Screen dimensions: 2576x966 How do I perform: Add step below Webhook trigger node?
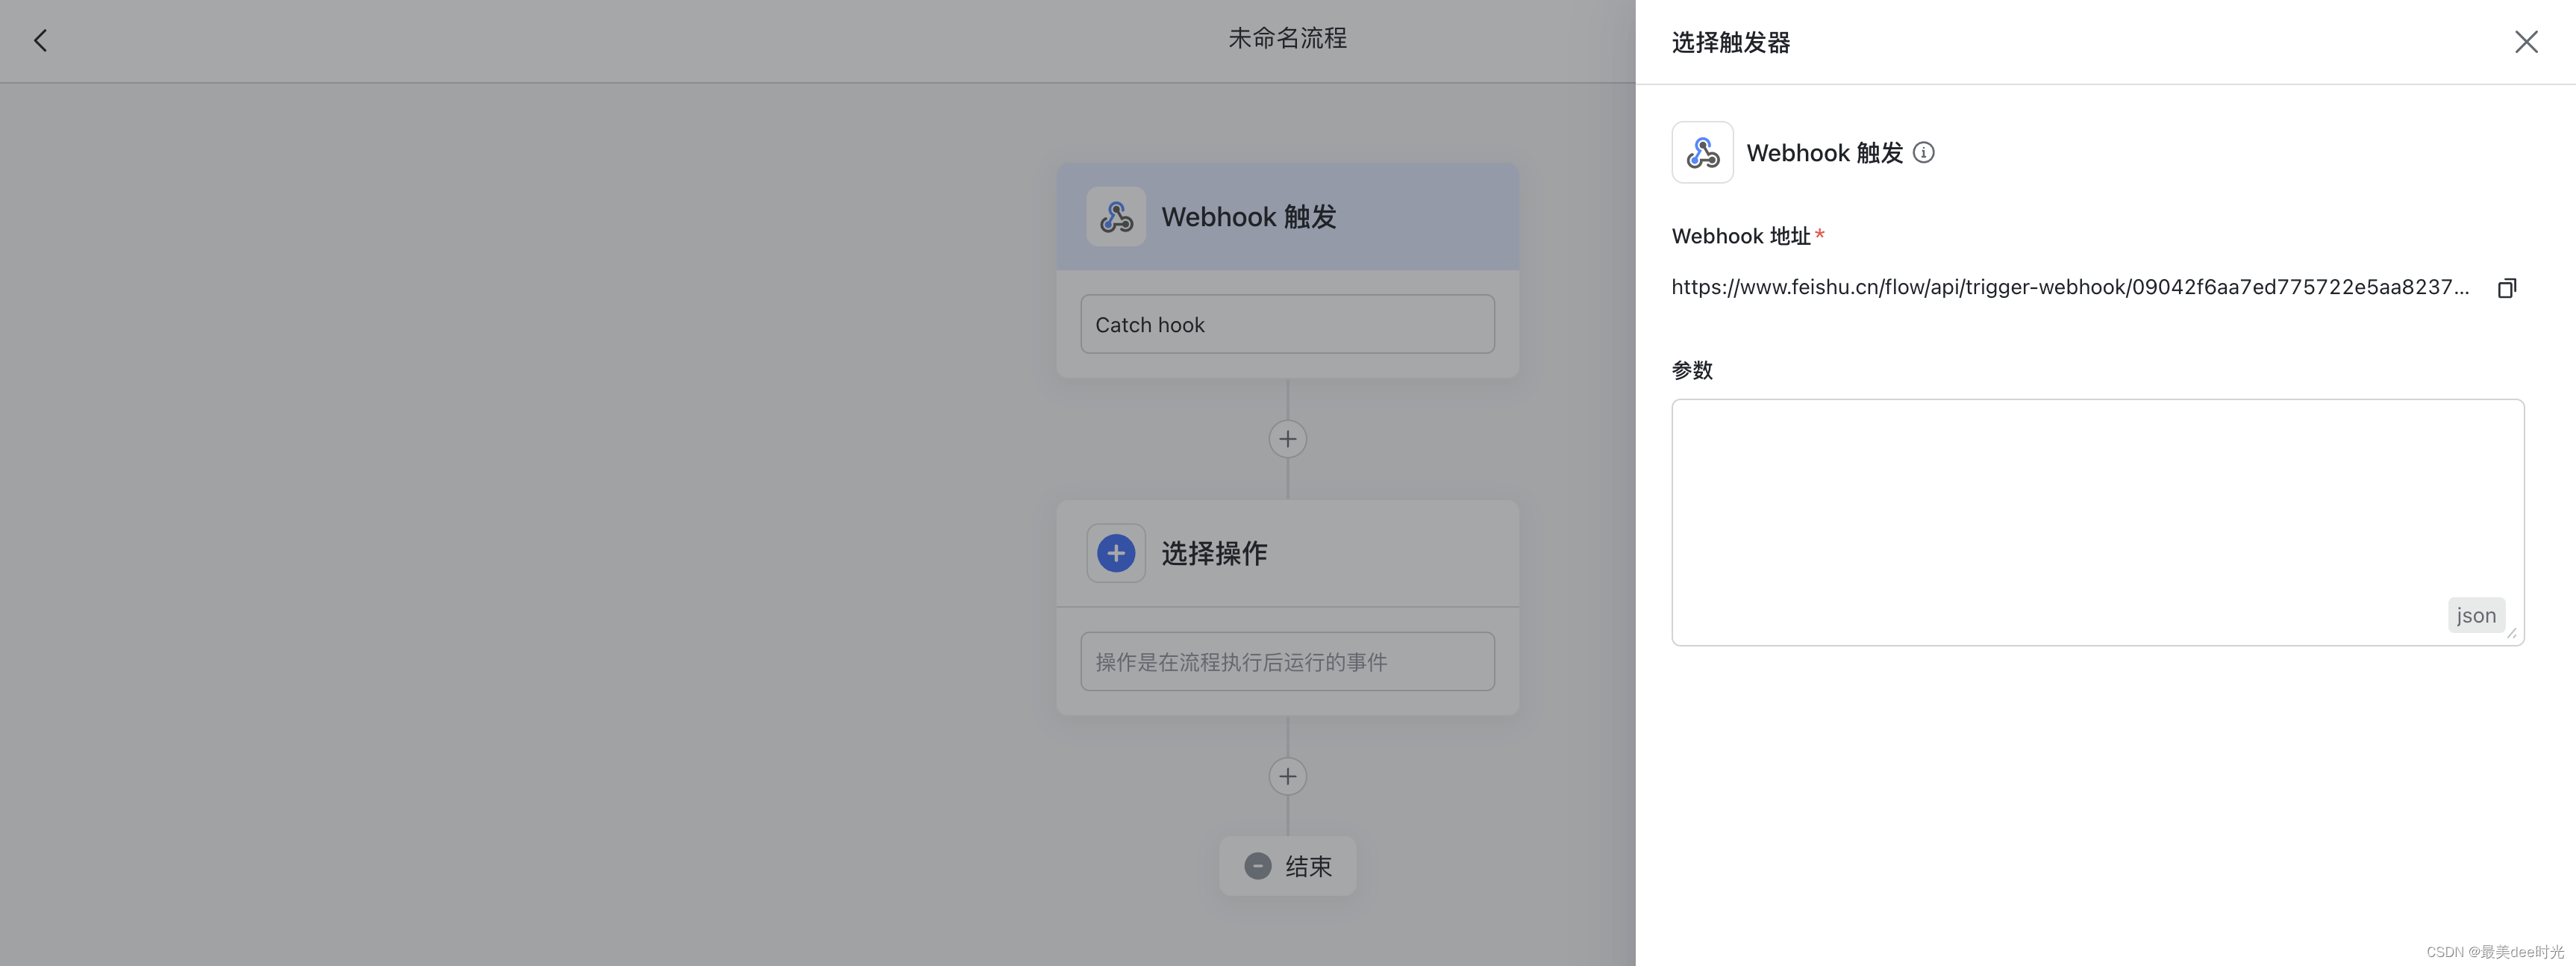click(x=1287, y=439)
